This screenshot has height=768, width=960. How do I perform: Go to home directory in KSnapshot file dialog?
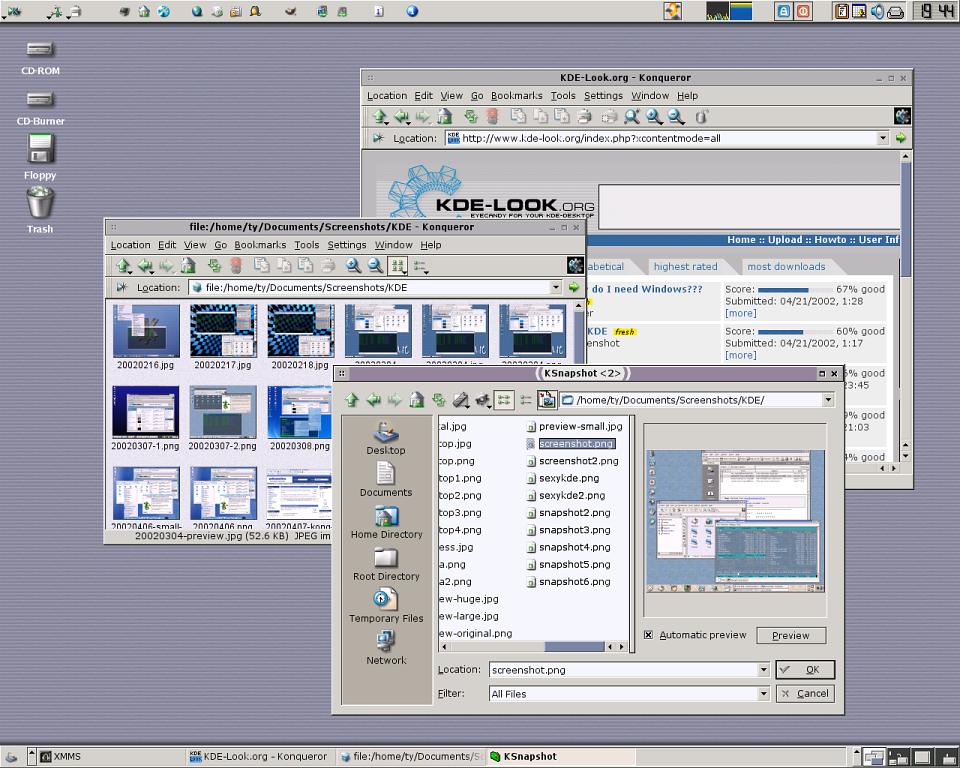click(x=416, y=400)
